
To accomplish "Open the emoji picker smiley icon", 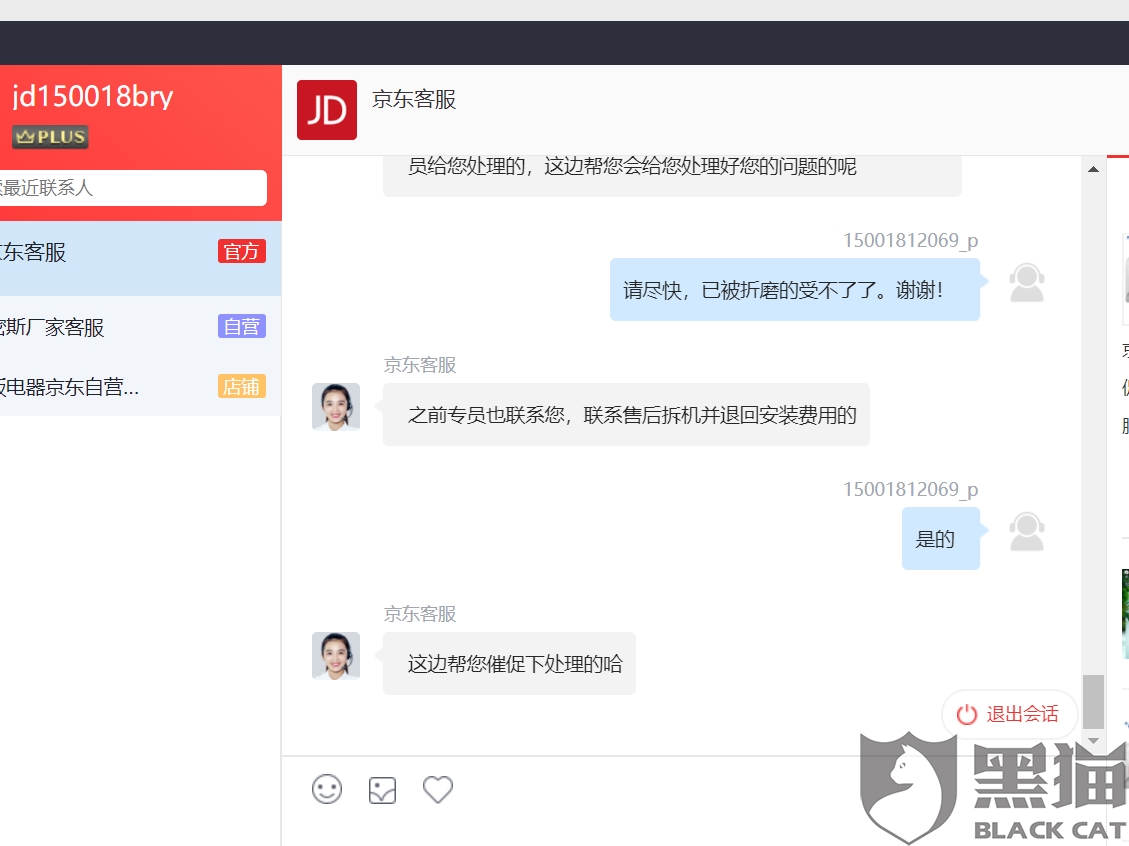I will [327, 789].
